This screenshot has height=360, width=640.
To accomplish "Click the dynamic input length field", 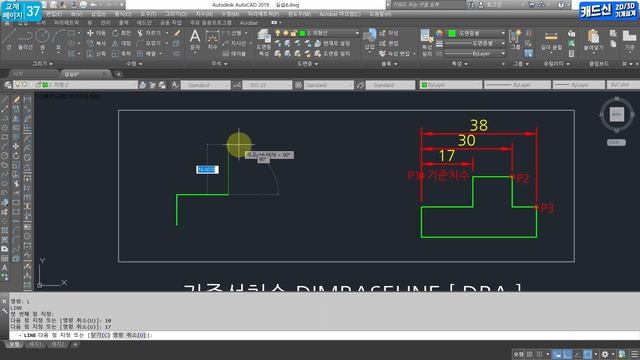I will 207,169.
